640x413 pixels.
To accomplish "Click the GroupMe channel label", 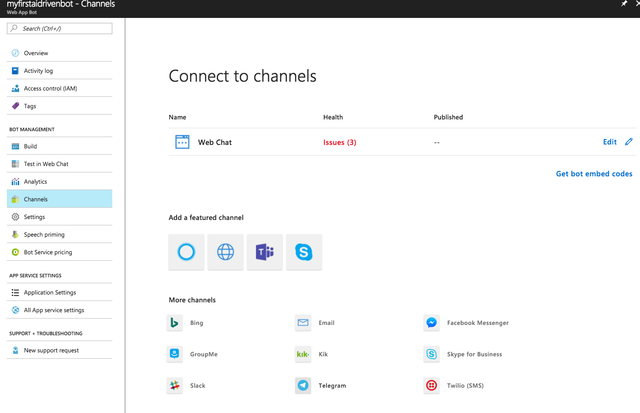I will tap(204, 354).
